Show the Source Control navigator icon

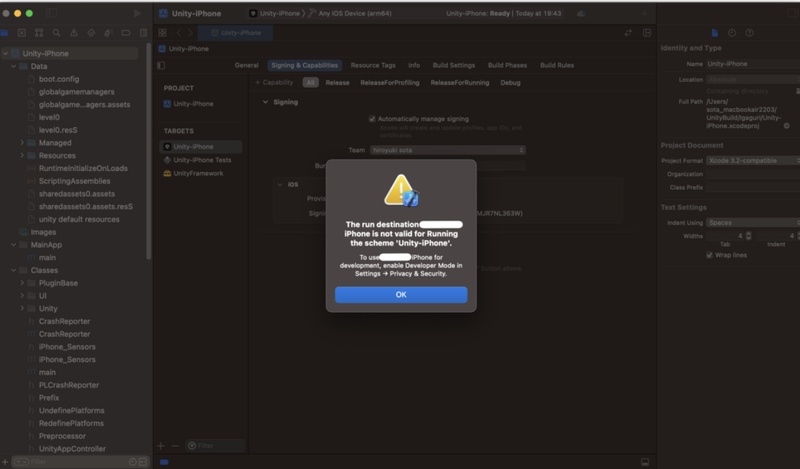[21, 33]
